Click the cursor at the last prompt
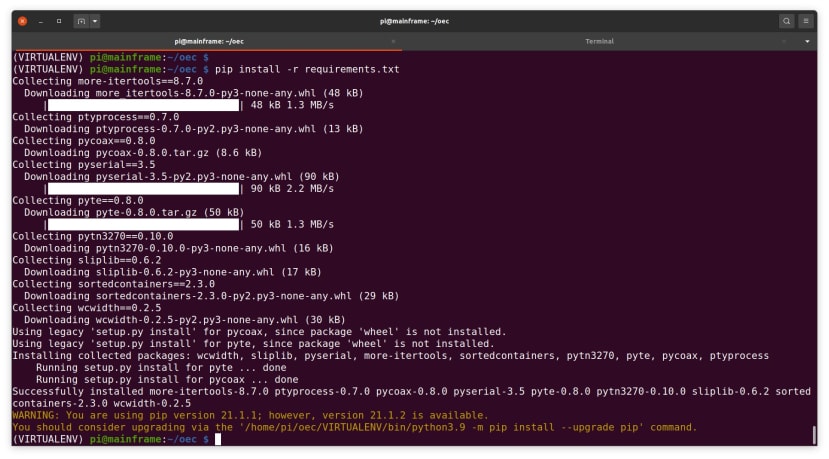Viewport: 829px width, 459px height. [218, 439]
